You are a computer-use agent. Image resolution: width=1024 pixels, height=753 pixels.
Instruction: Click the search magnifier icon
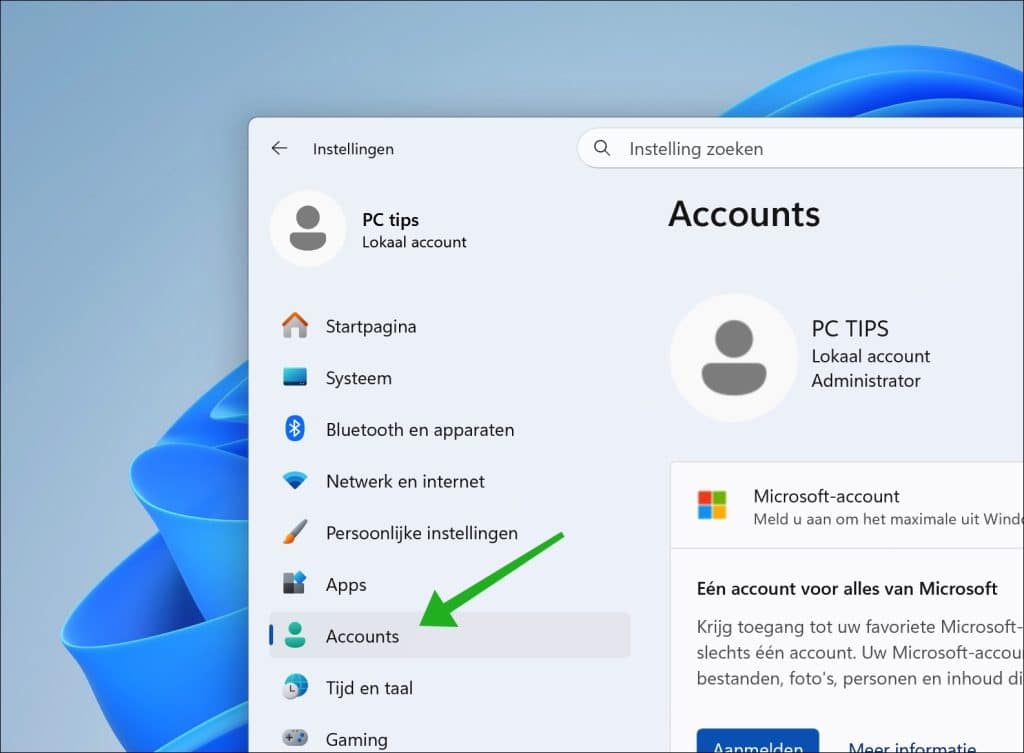(601, 148)
